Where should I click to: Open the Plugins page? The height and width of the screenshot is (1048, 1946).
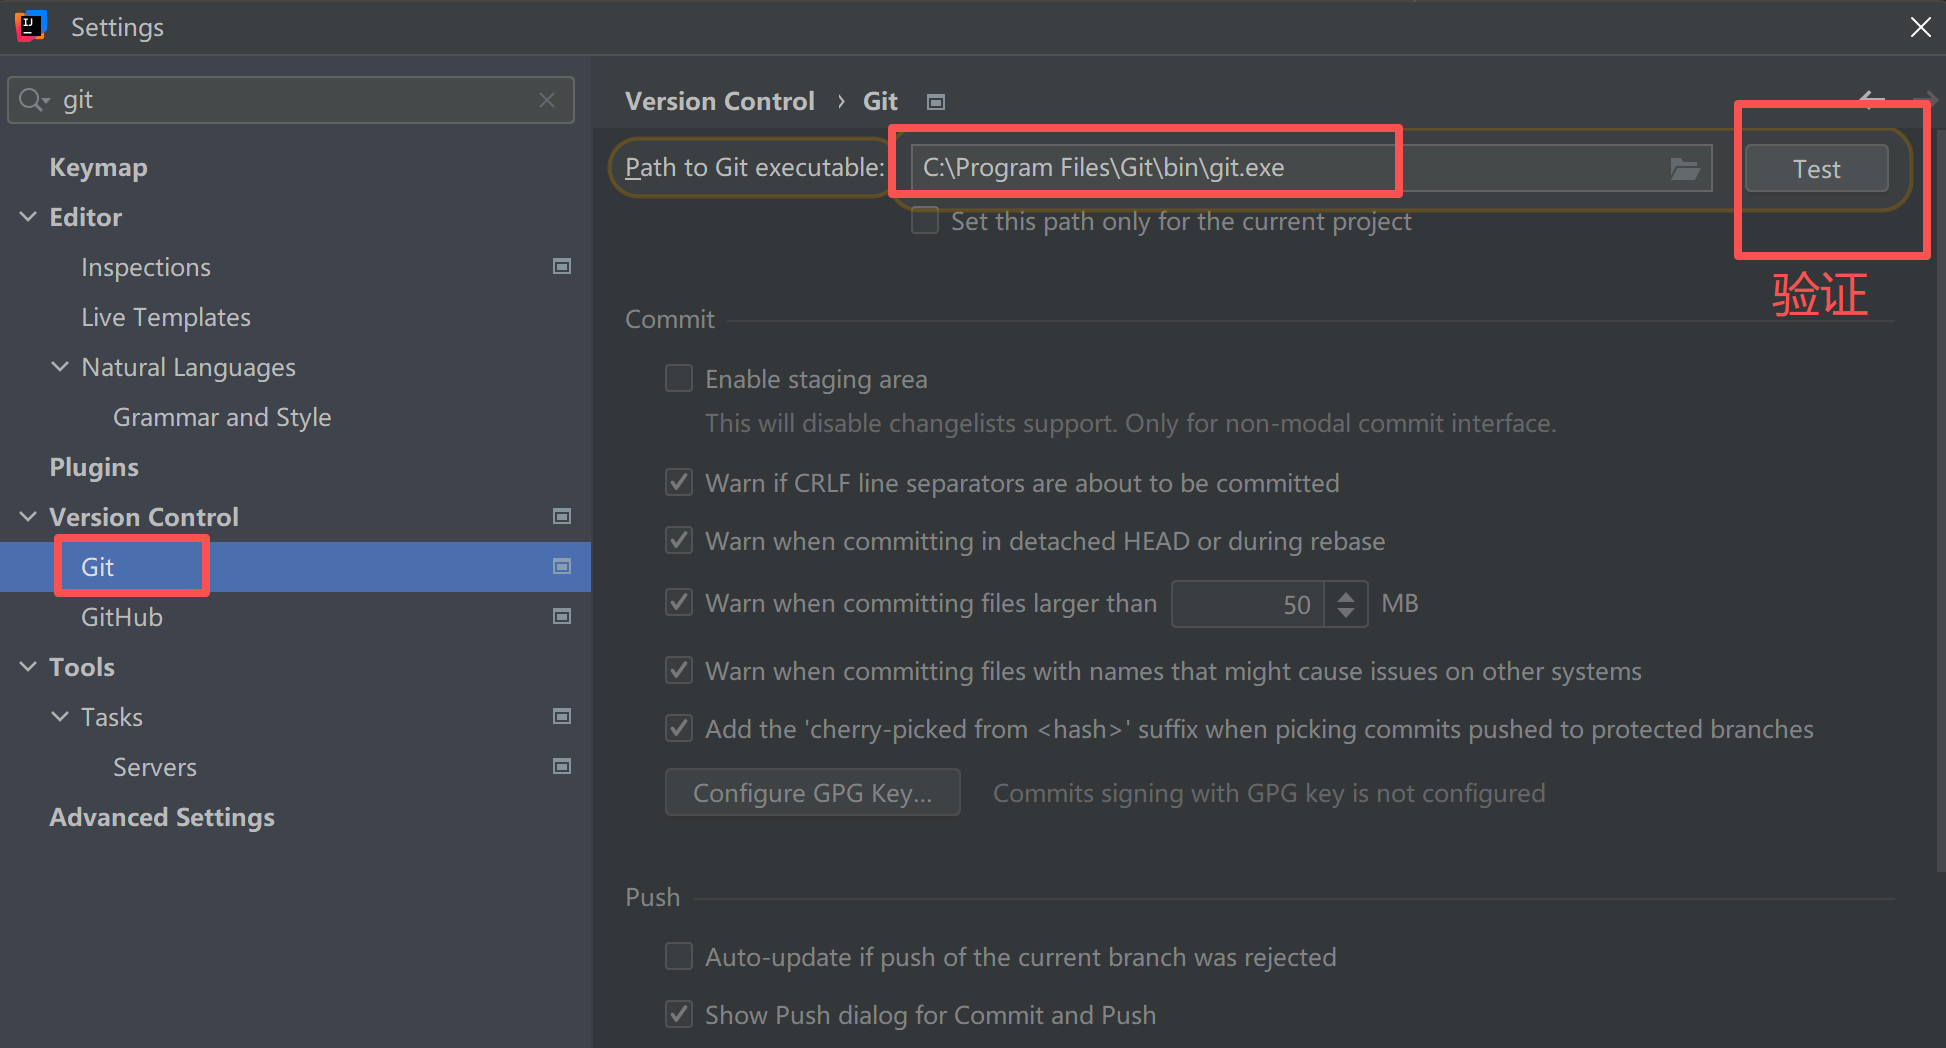[x=94, y=467]
